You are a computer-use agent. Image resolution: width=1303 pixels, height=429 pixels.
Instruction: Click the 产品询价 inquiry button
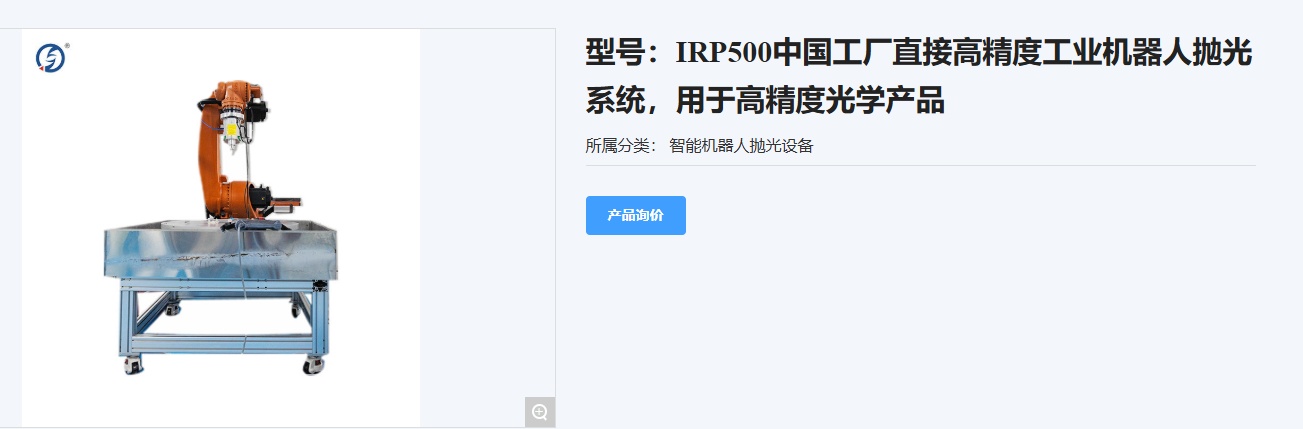pyautogui.click(x=635, y=215)
